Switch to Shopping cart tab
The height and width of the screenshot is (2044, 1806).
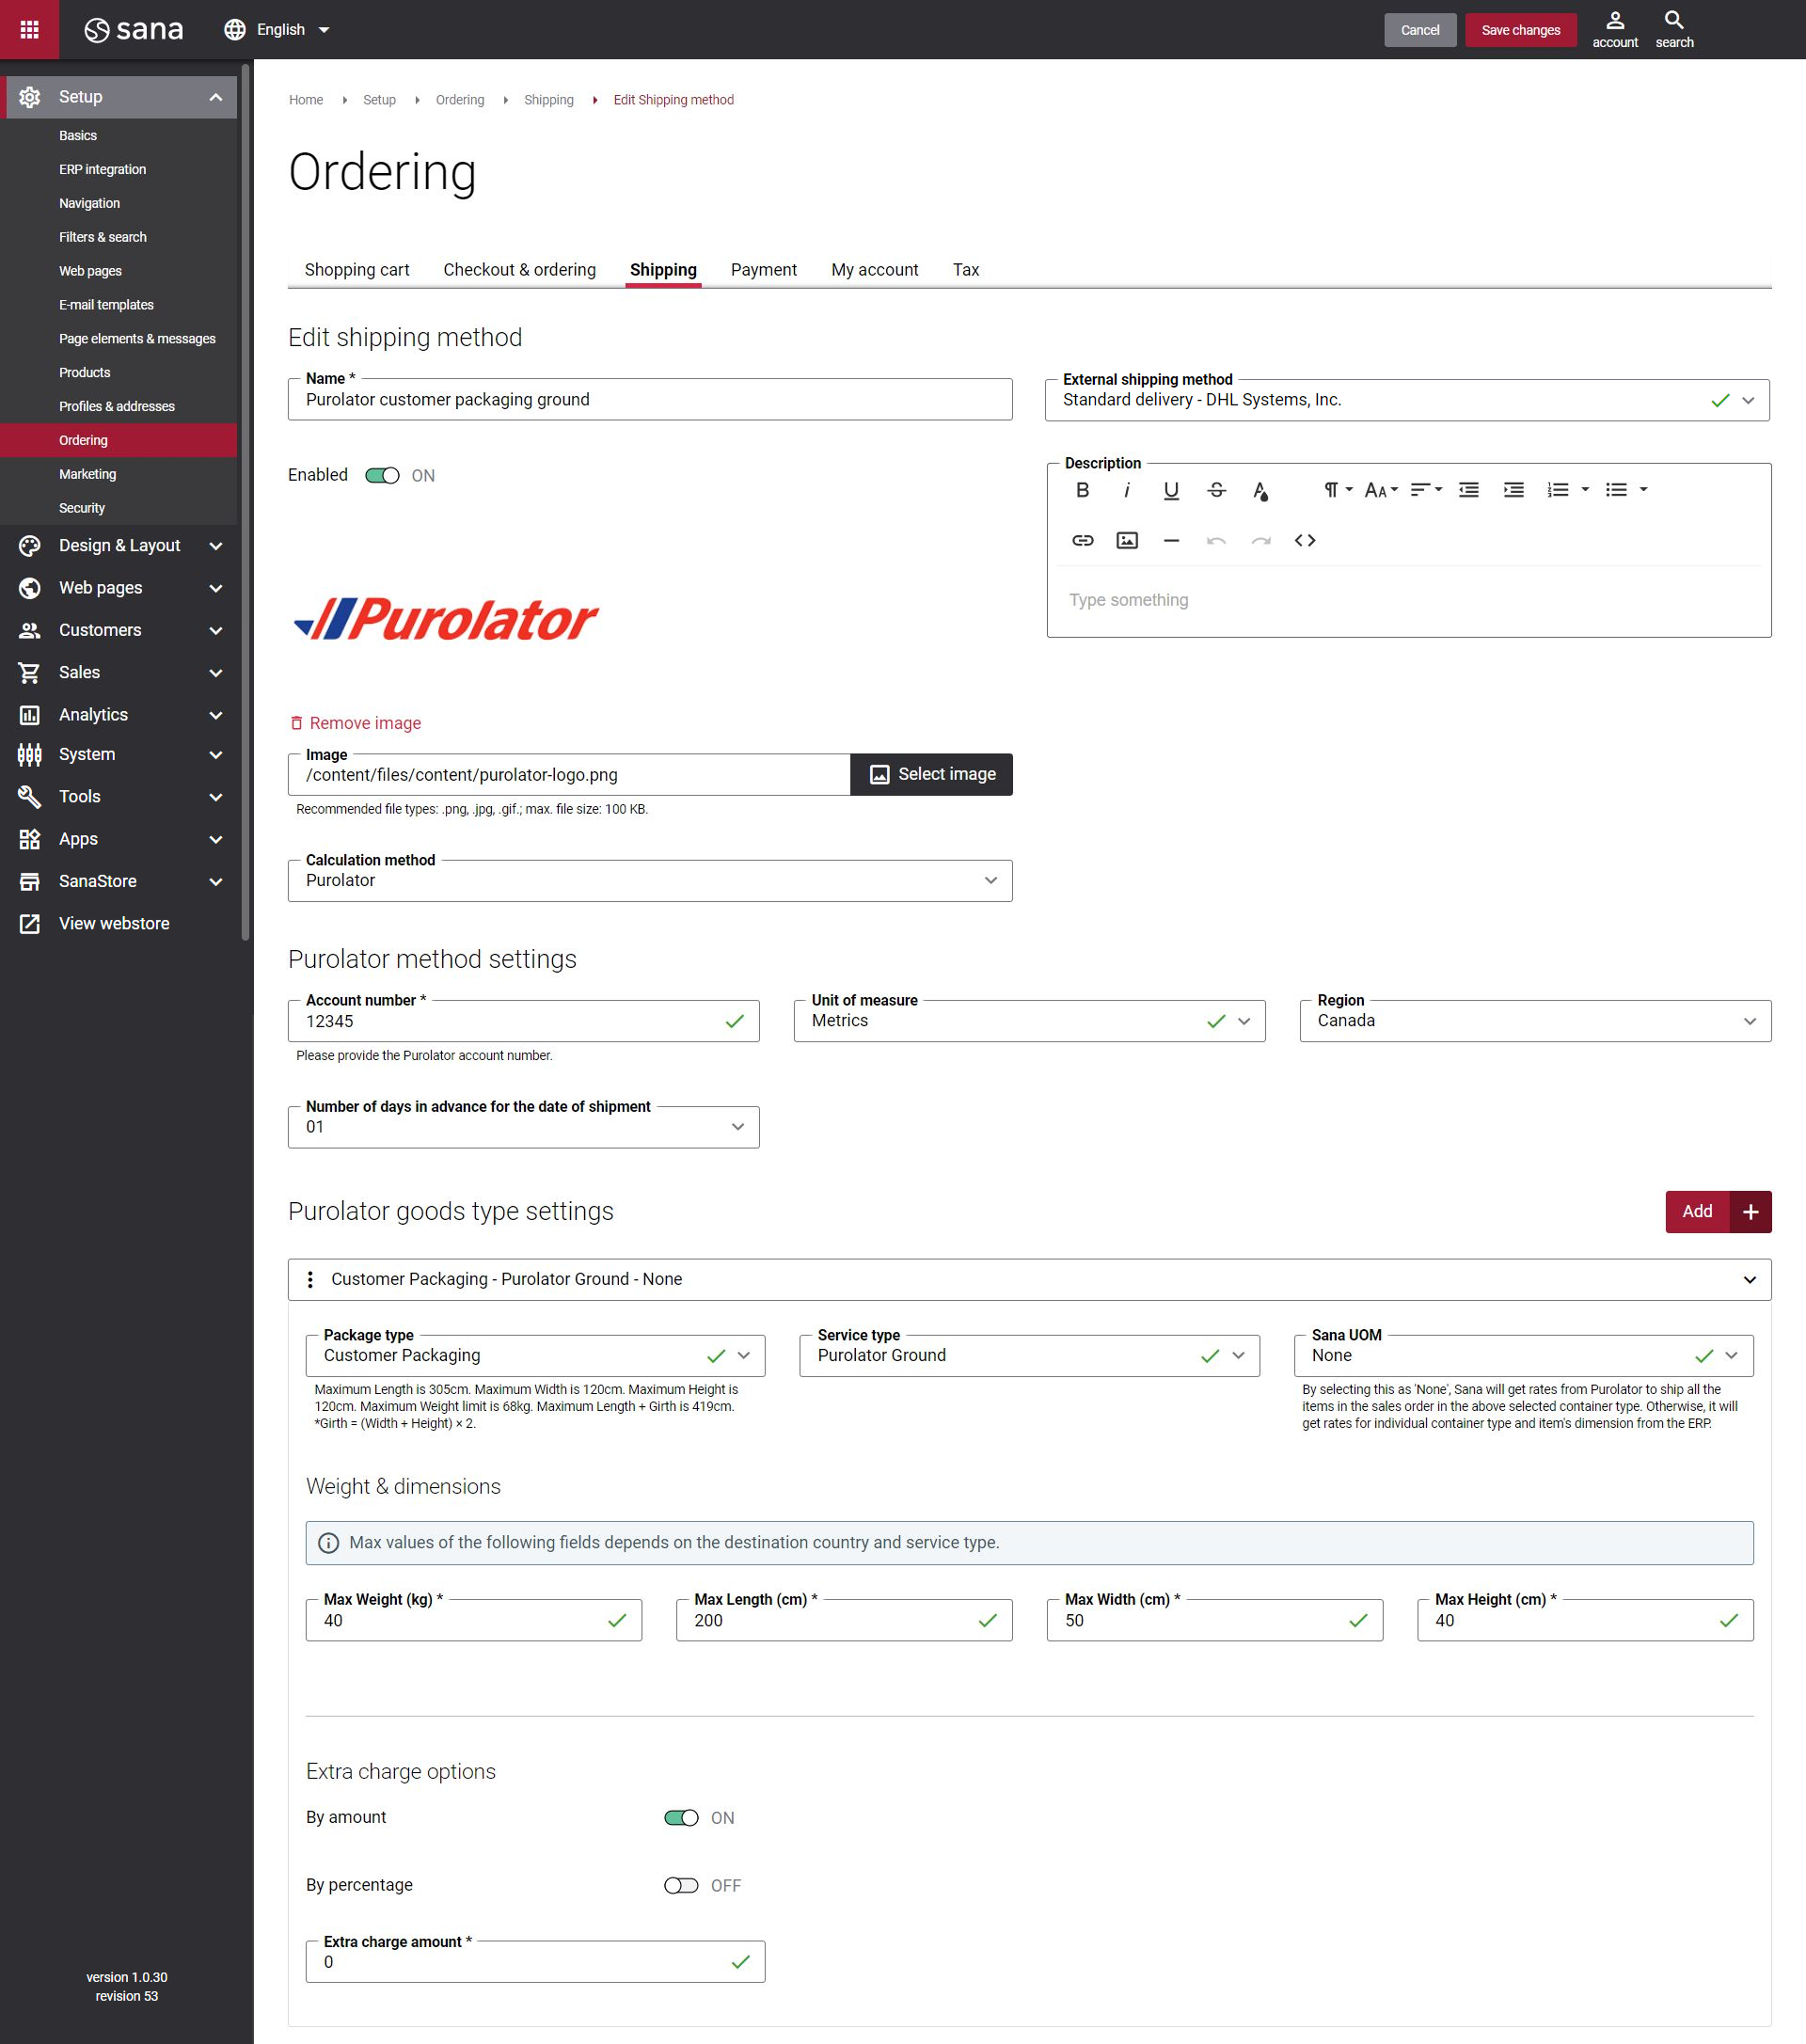click(x=357, y=270)
